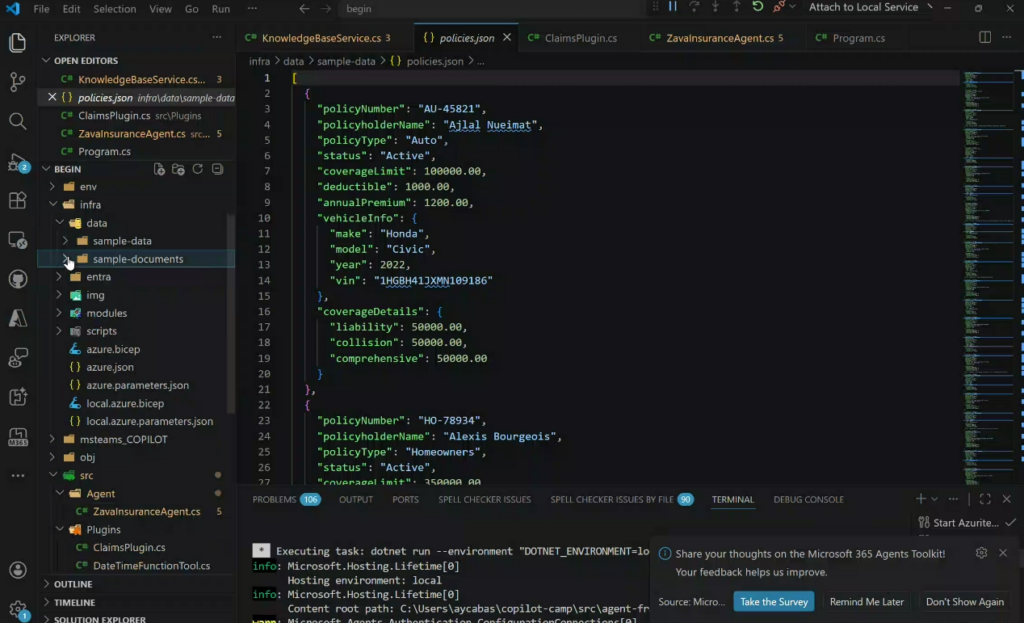Maximize the terminal panel size
Screen dimensions: 1024x623
pos(985,499)
